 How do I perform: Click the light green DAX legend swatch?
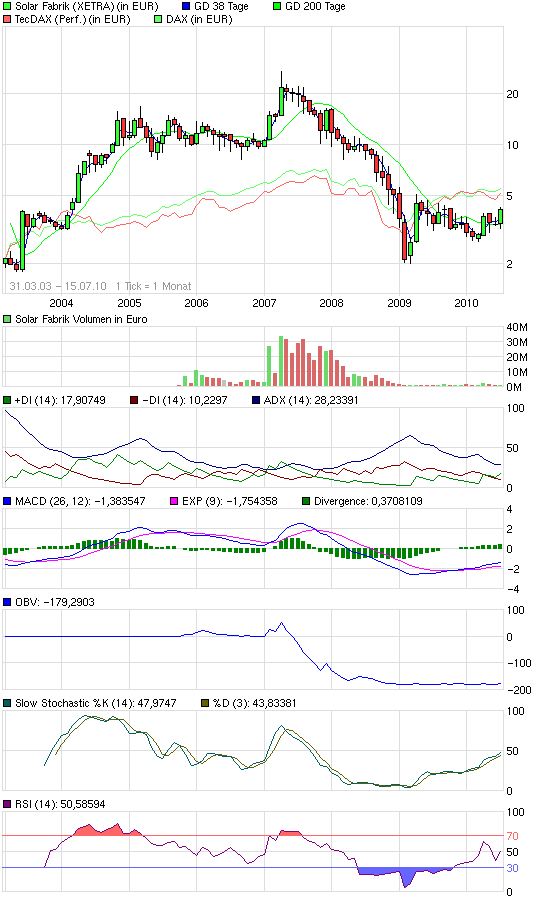coord(158,19)
